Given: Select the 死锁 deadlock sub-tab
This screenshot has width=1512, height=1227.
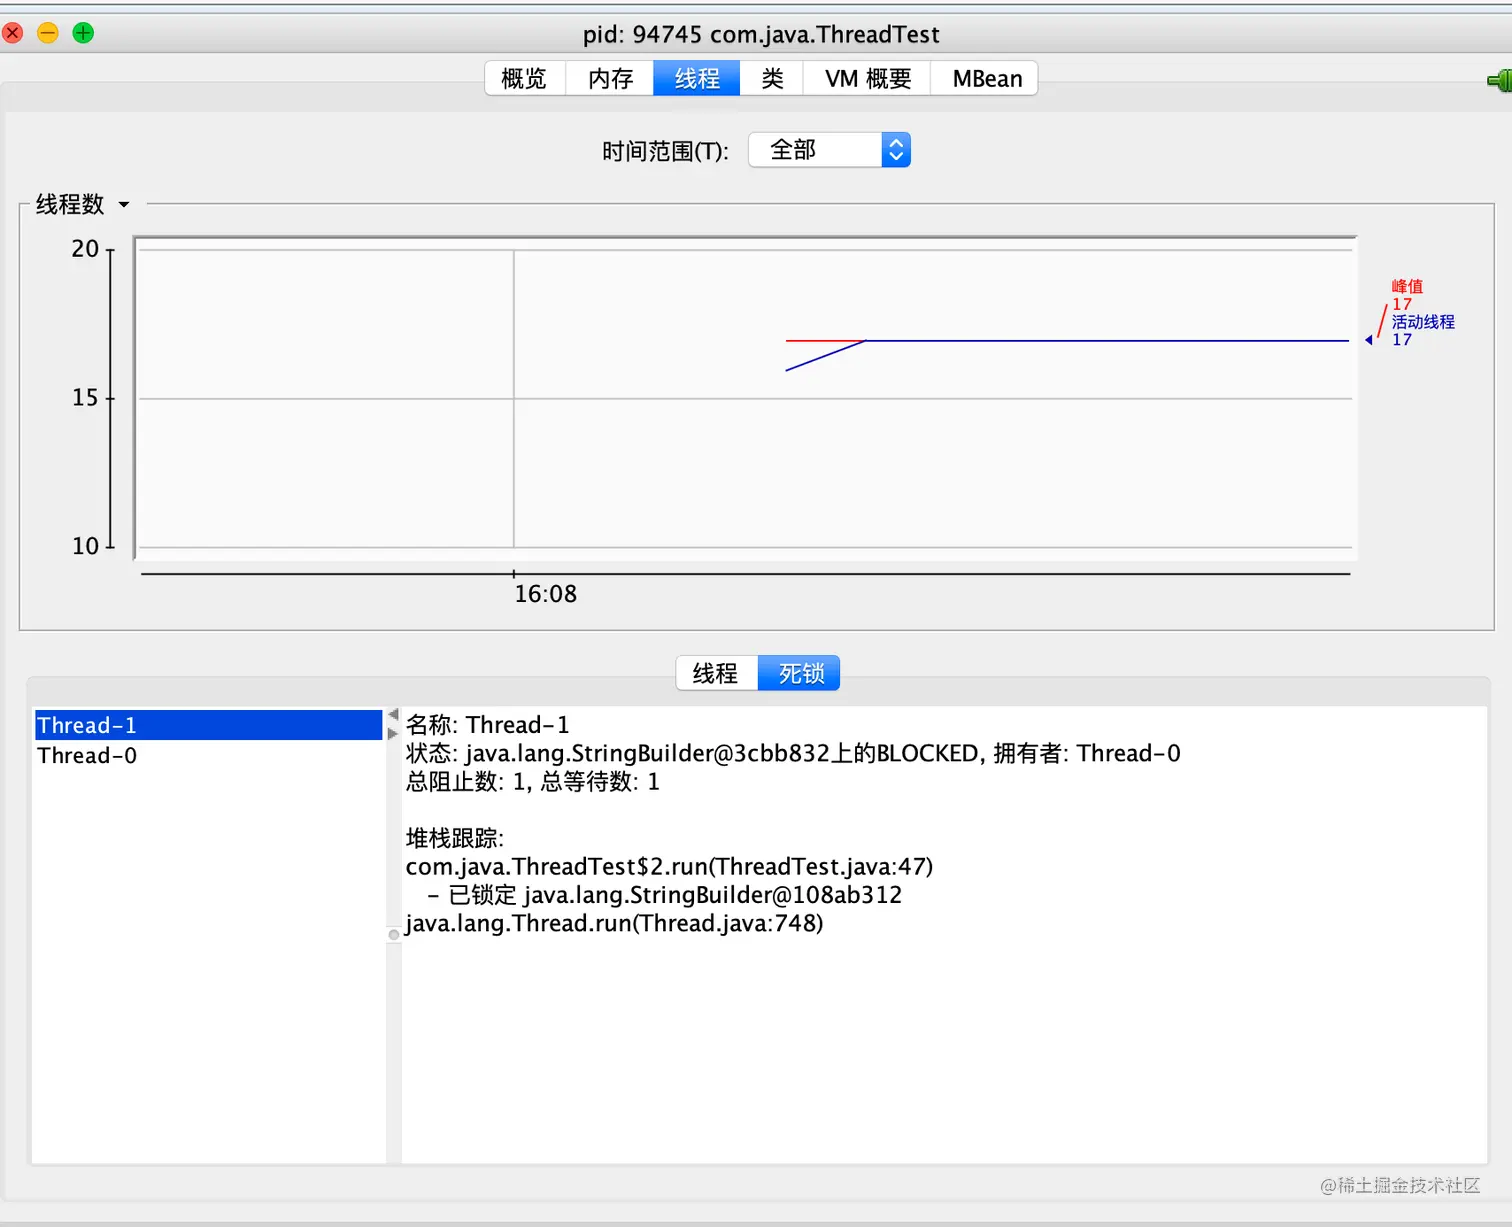Looking at the screenshot, I should [800, 673].
